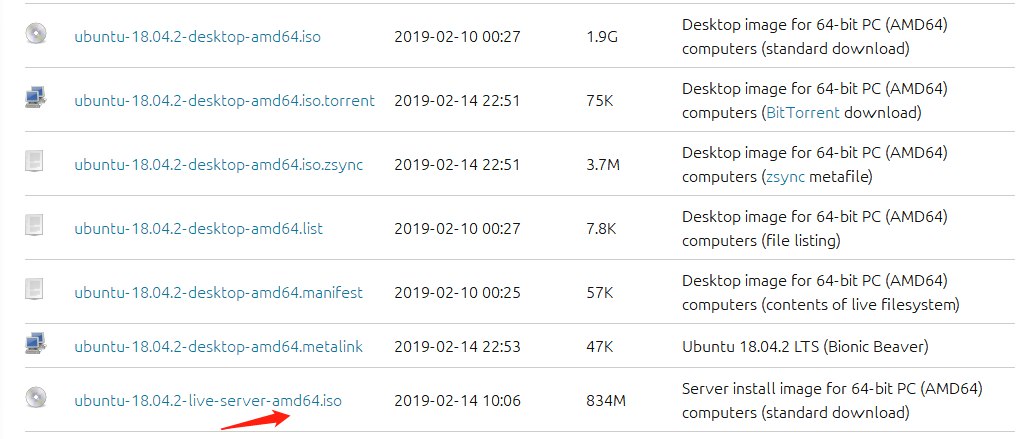Click the 3.7M file size
Screen dimensions: 1033x439
(x=603, y=165)
